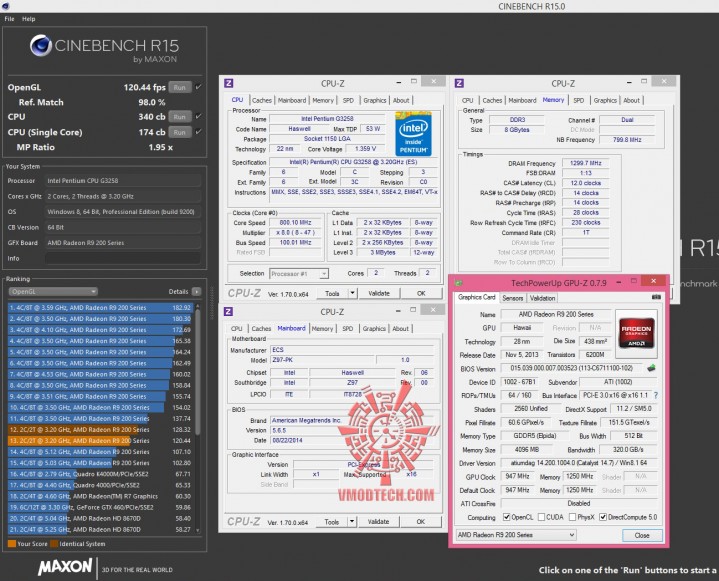Screen dimensions: 719x581
Task: Click the Info field in Your System
Action: [x=123, y=258]
